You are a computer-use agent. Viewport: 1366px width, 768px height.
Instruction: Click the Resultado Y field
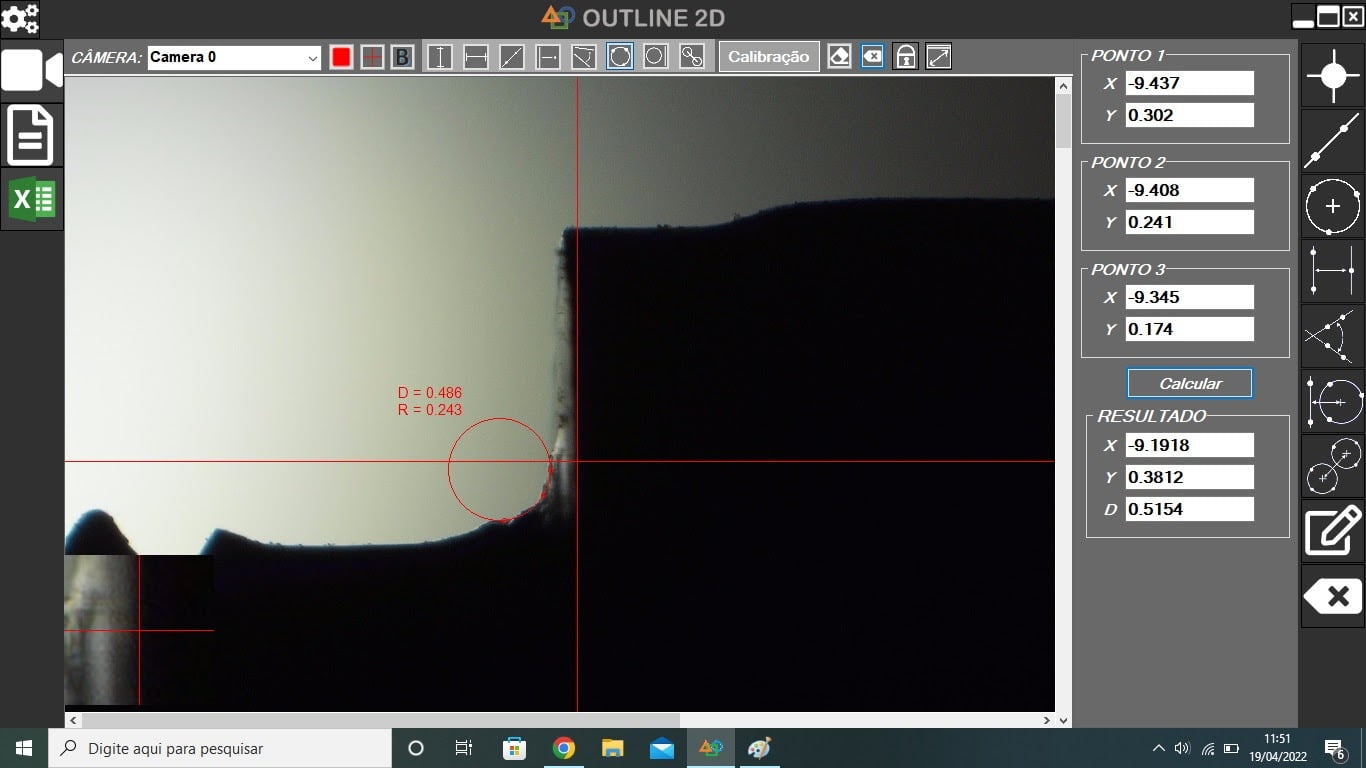1190,477
